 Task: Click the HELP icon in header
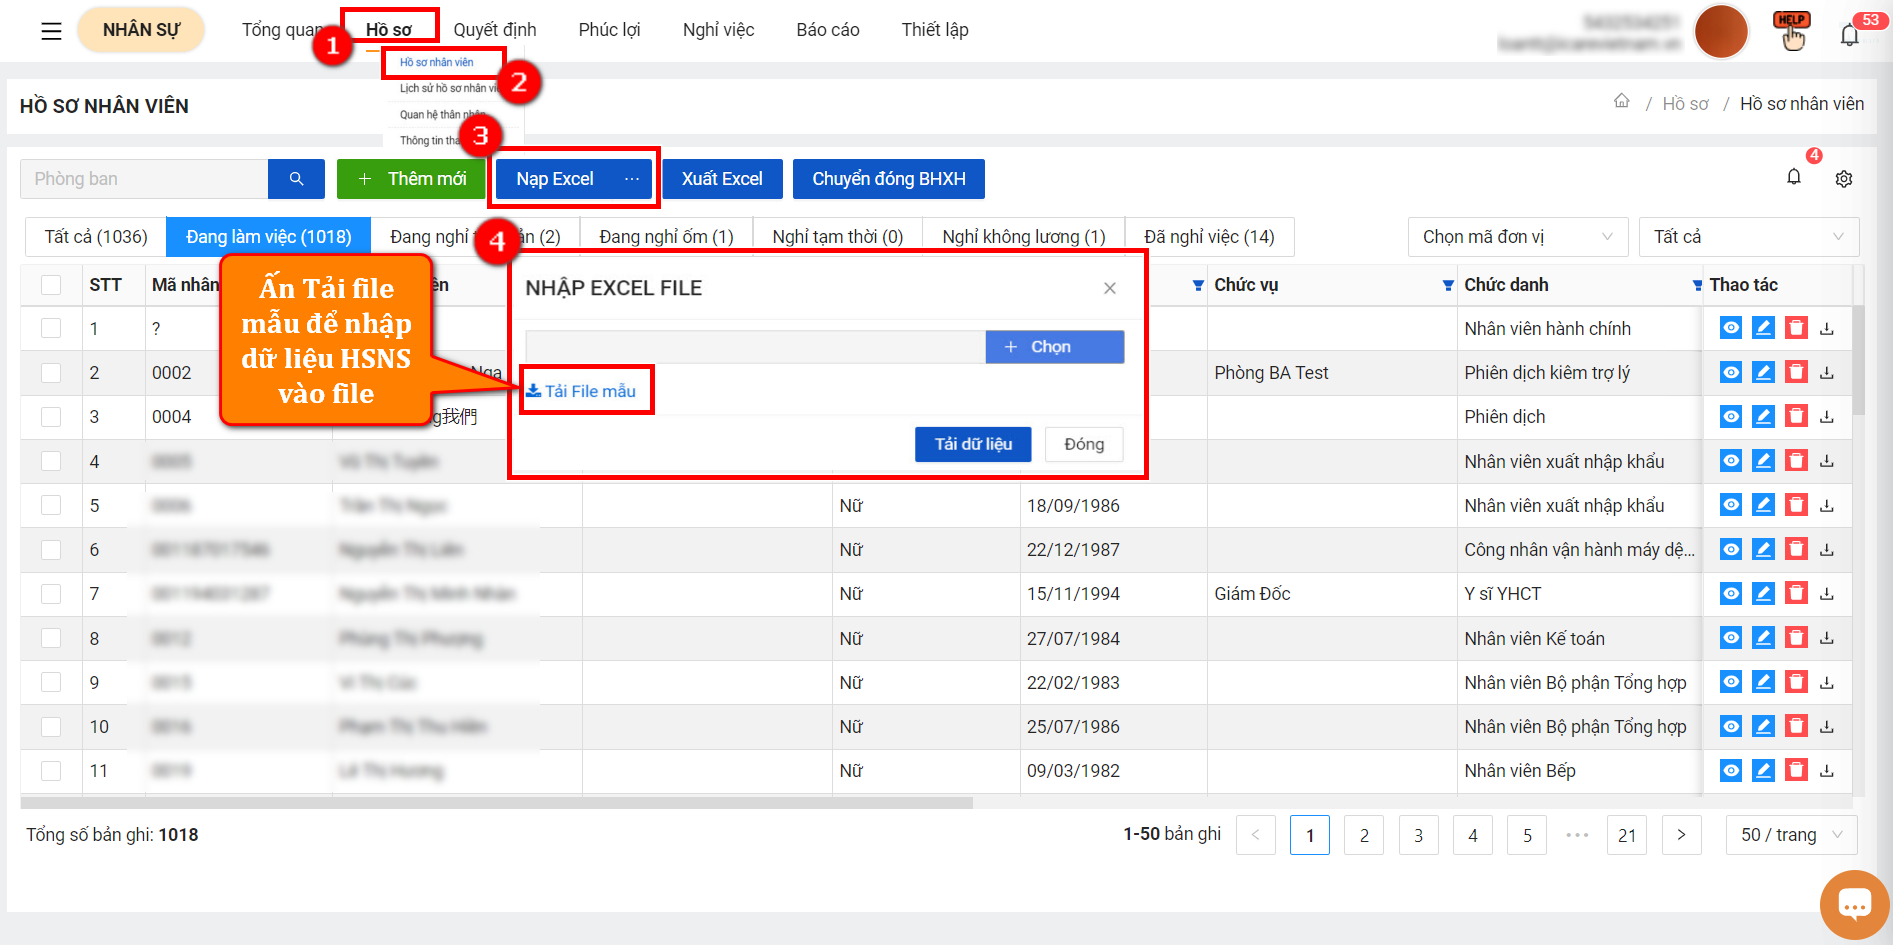1791,30
